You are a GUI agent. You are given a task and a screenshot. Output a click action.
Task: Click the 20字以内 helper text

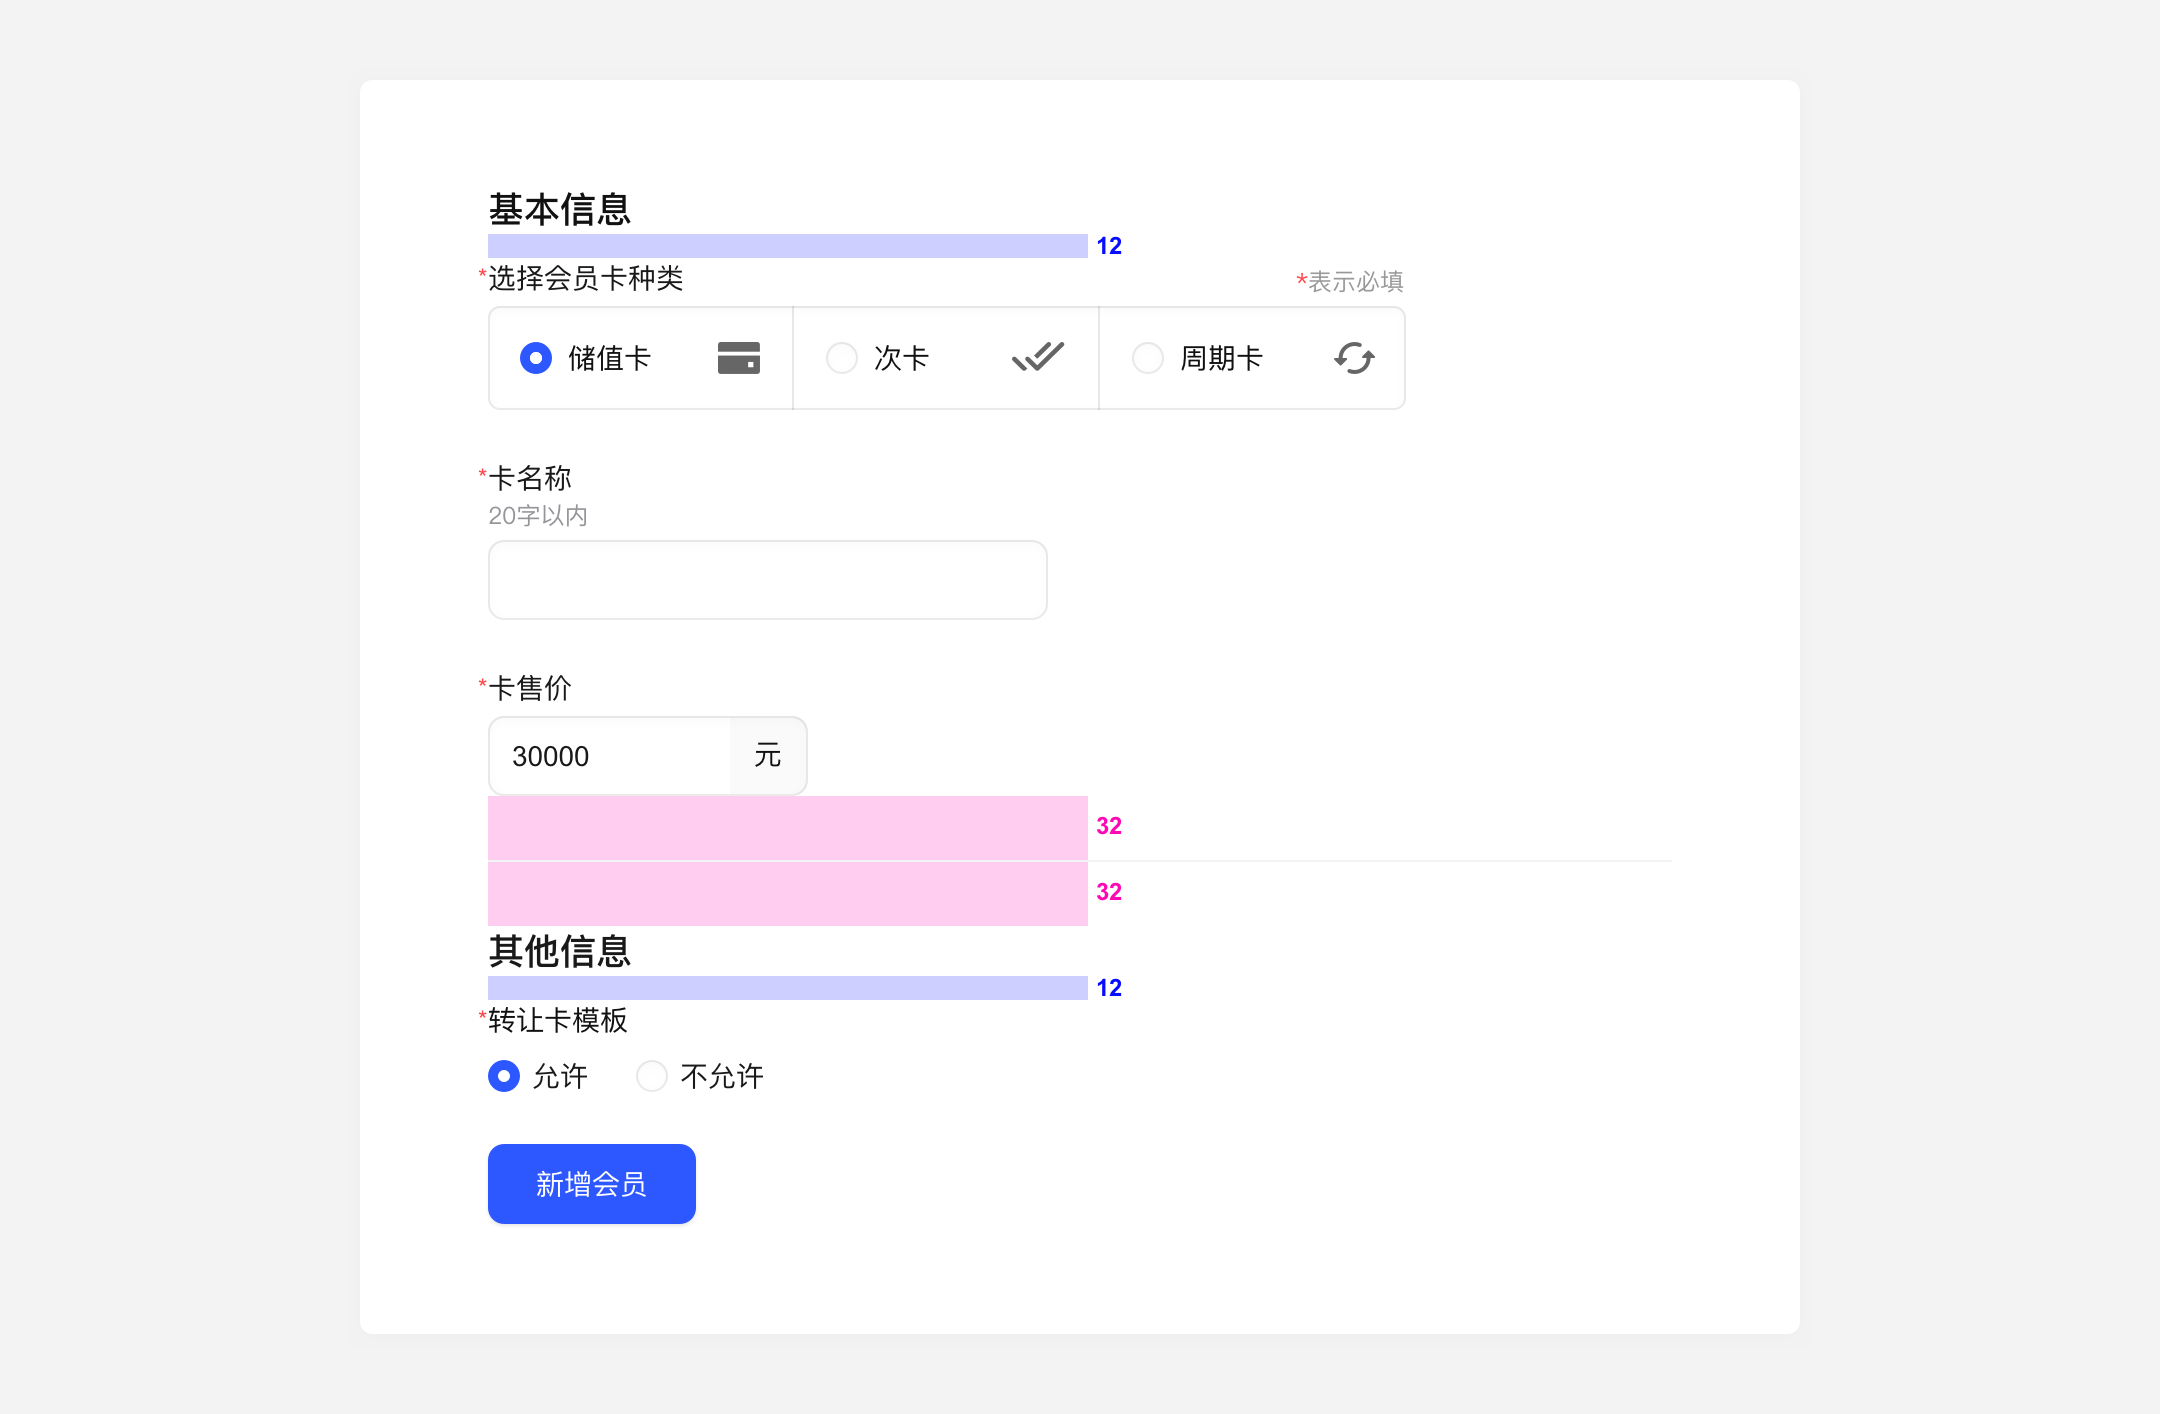pyautogui.click(x=538, y=516)
